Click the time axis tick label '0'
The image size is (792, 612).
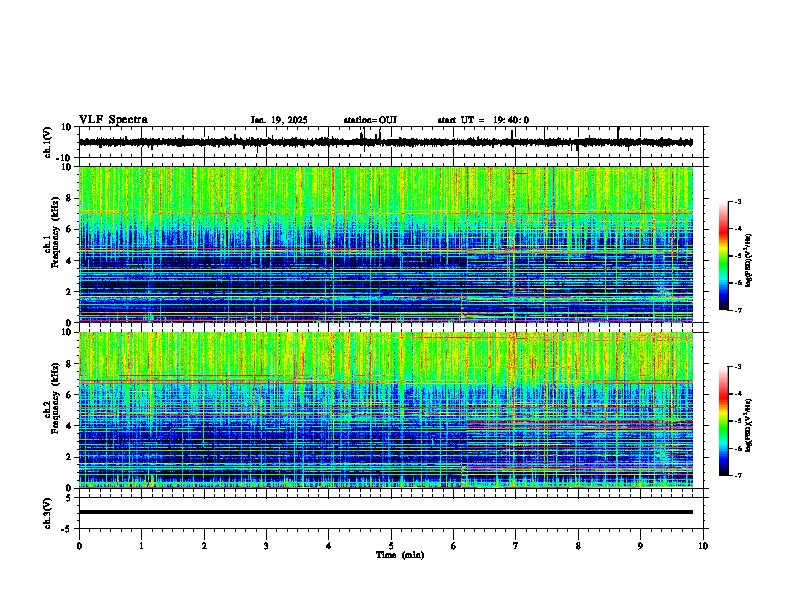click(79, 546)
